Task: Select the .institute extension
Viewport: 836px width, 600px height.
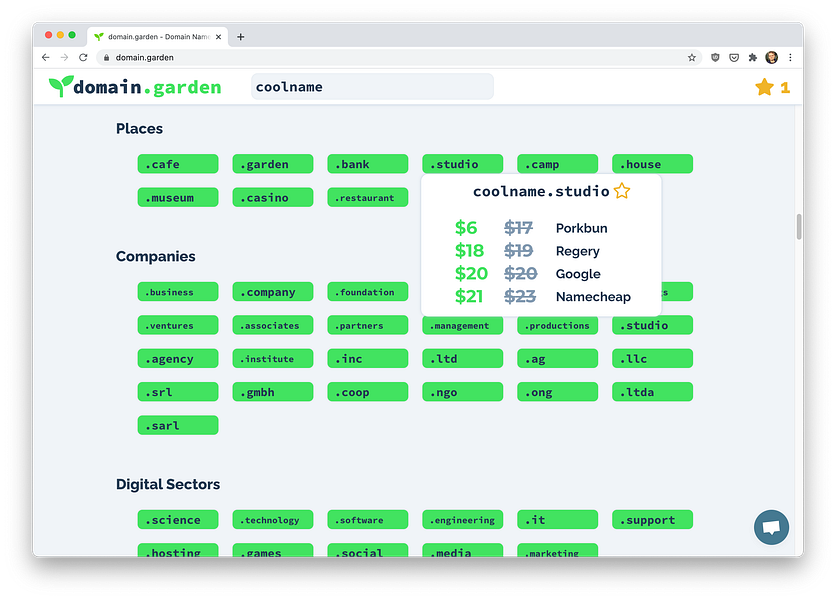Action: coord(273,358)
